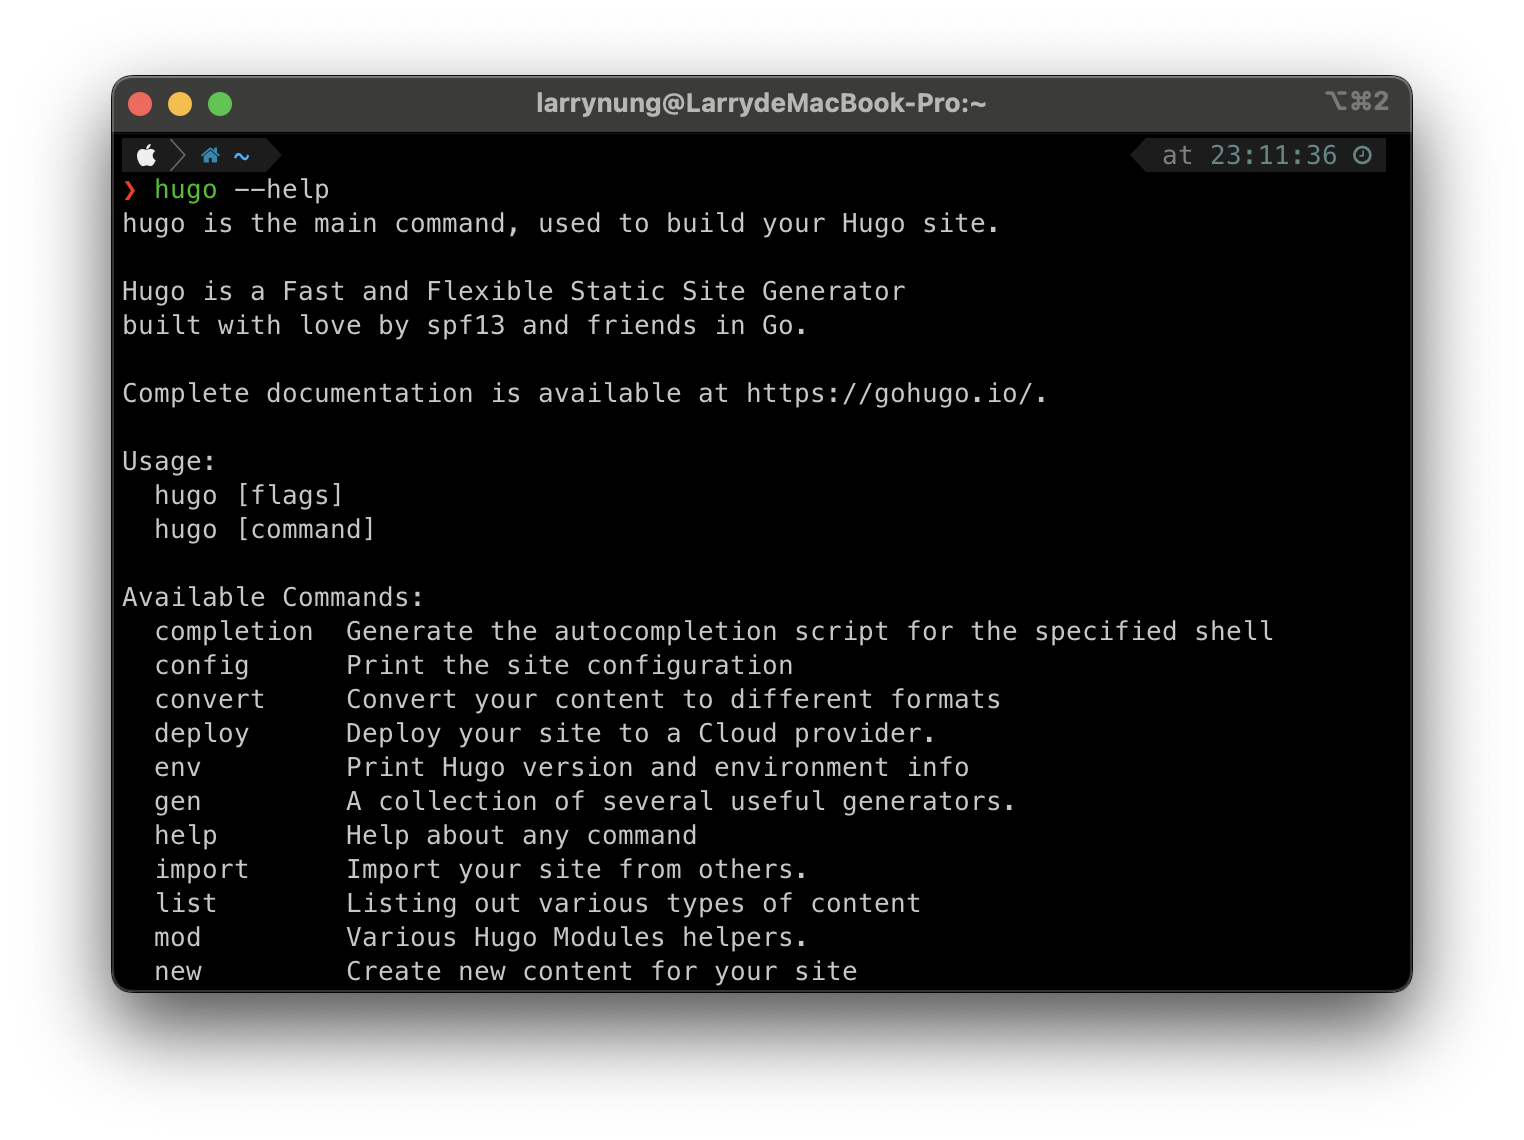Click the 'help' command name in list
The width and height of the screenshot is (1524, 1140).
point(186,836)
